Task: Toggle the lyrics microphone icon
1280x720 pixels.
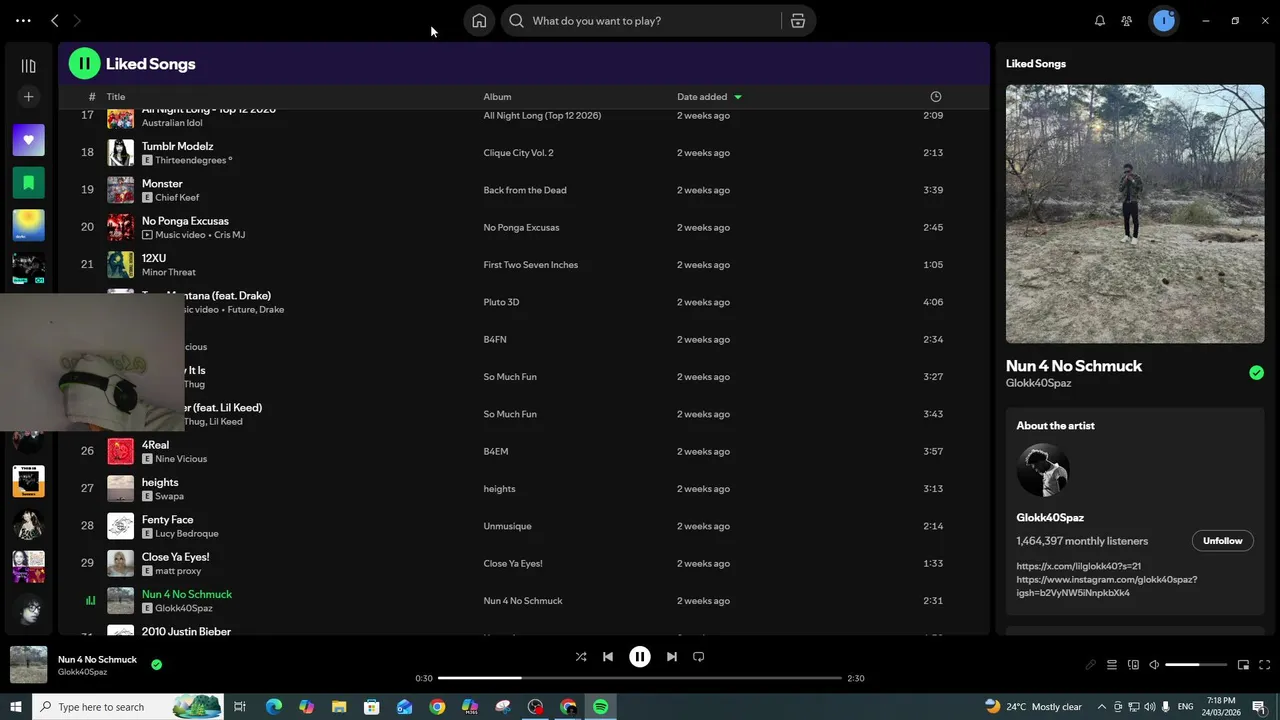Action: (x=1090, y=665)
